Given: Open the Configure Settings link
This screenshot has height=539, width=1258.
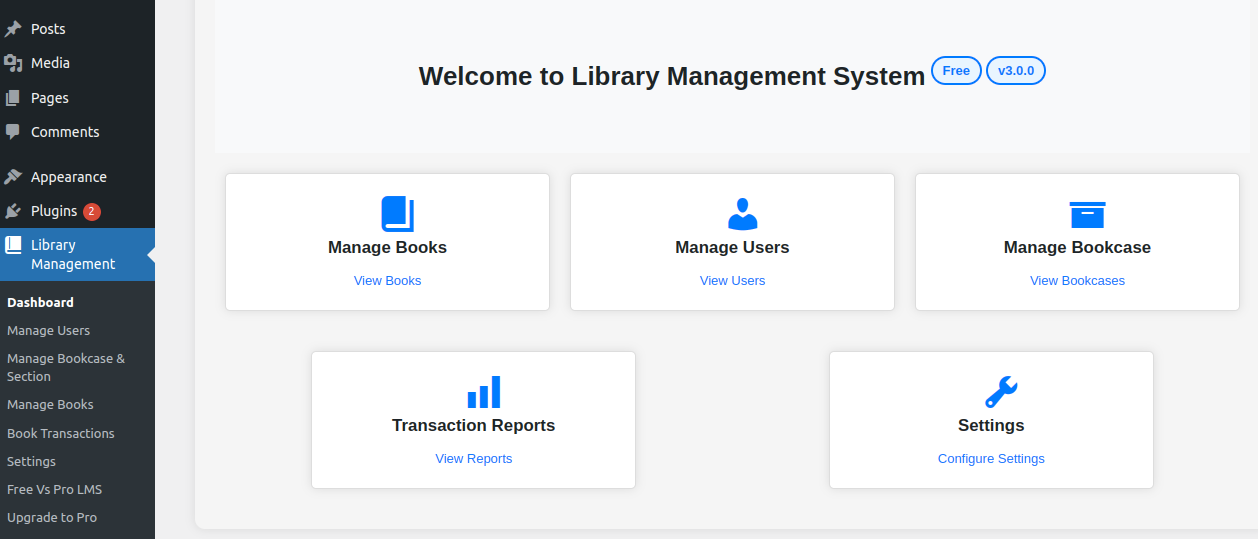Looking at the screenshot, I should click(991, 458).
